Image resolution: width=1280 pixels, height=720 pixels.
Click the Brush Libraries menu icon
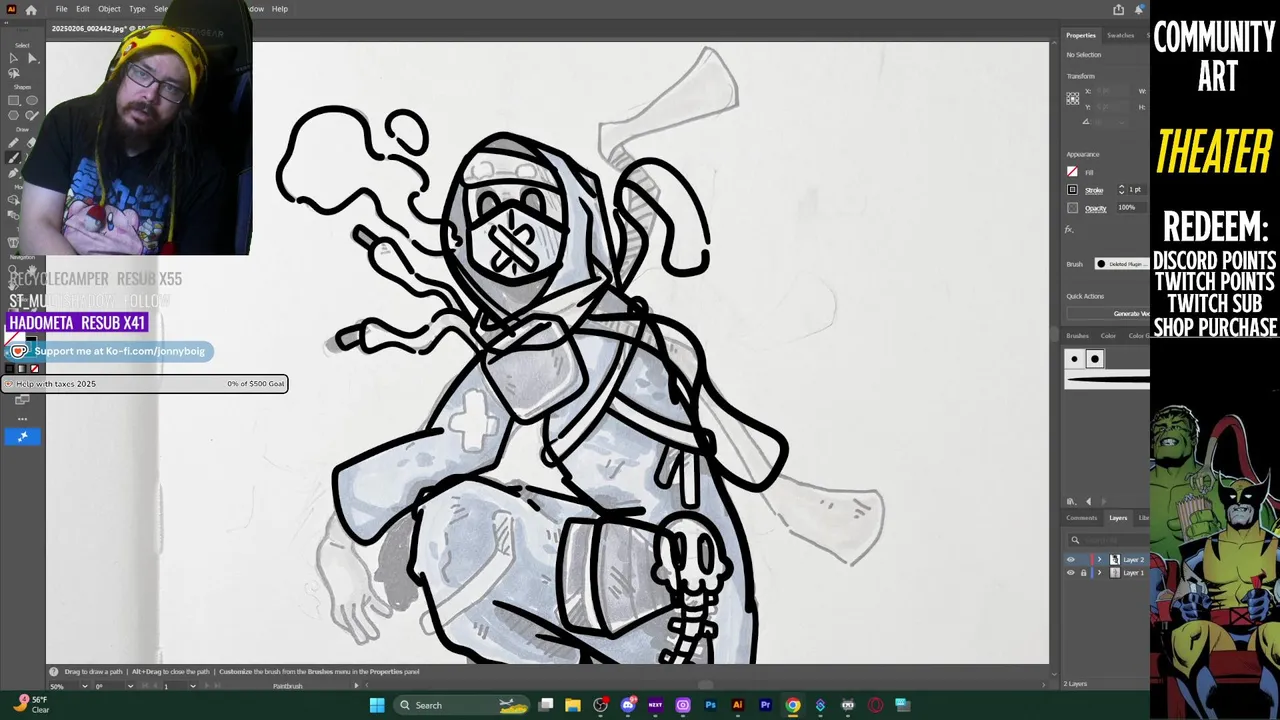tap(1072, 501)
